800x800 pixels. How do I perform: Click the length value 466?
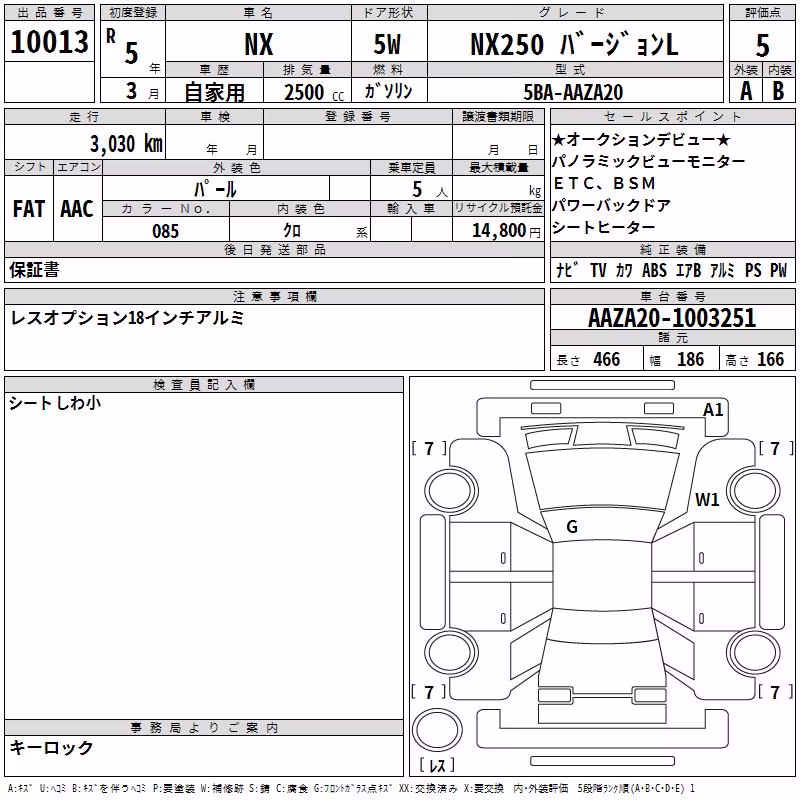click(x=607, y=359)
